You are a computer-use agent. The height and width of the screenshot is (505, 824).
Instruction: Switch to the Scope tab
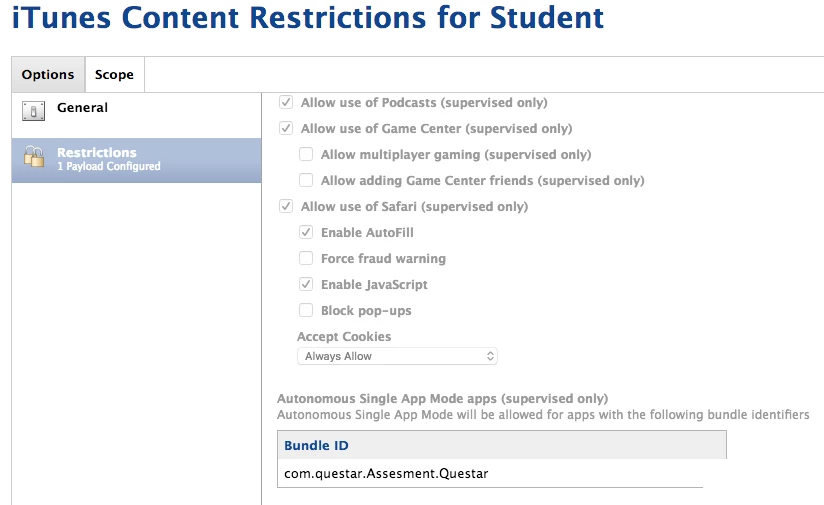(x=114, y=75)
